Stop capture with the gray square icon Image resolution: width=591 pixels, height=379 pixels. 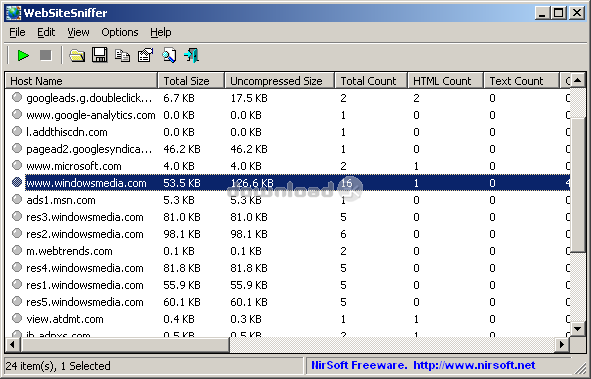[46, 55]
